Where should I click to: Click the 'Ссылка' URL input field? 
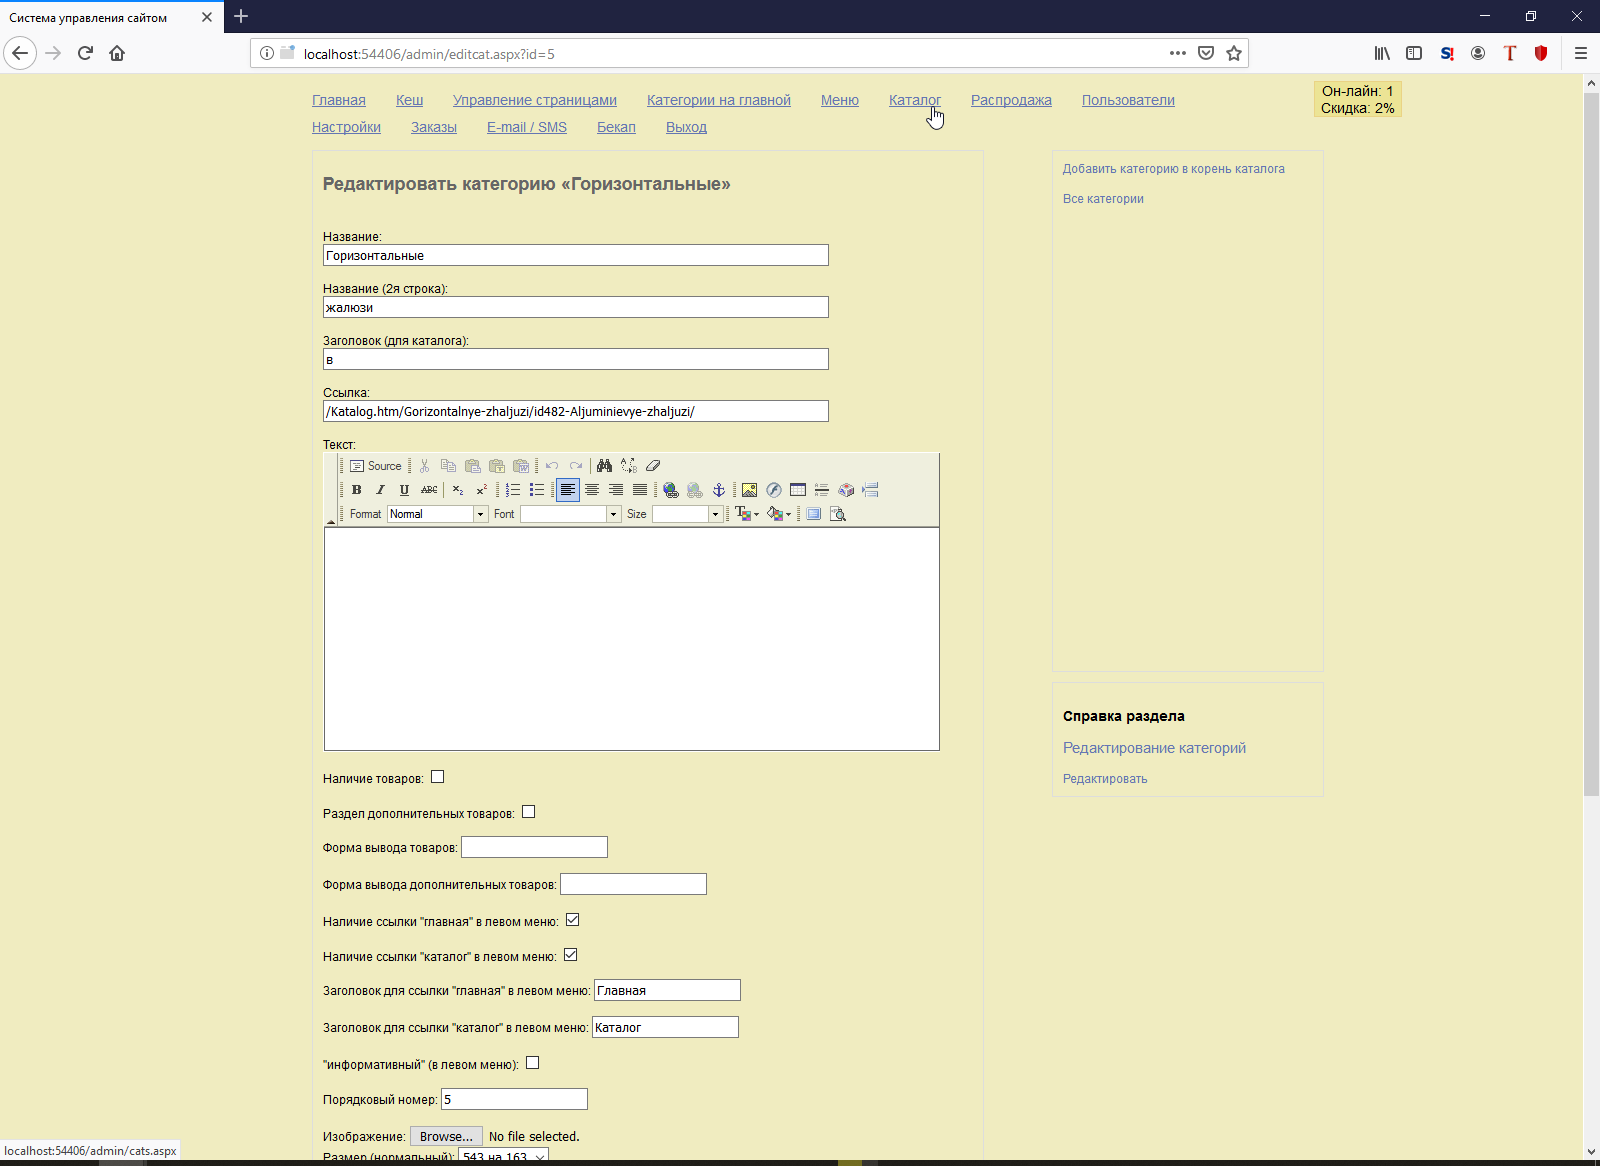576,411
